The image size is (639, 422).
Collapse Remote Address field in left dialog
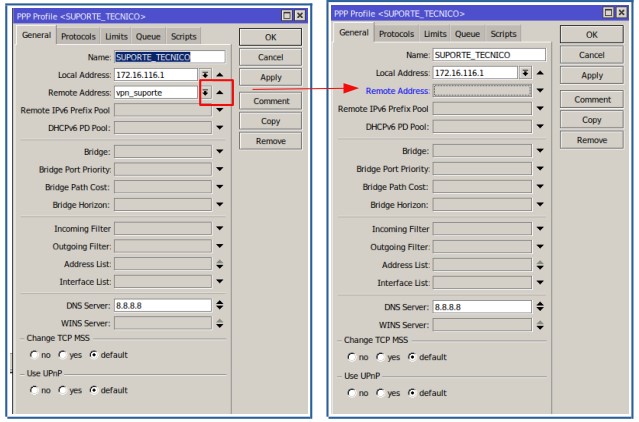pyautogui.click(x=220, y=92)
